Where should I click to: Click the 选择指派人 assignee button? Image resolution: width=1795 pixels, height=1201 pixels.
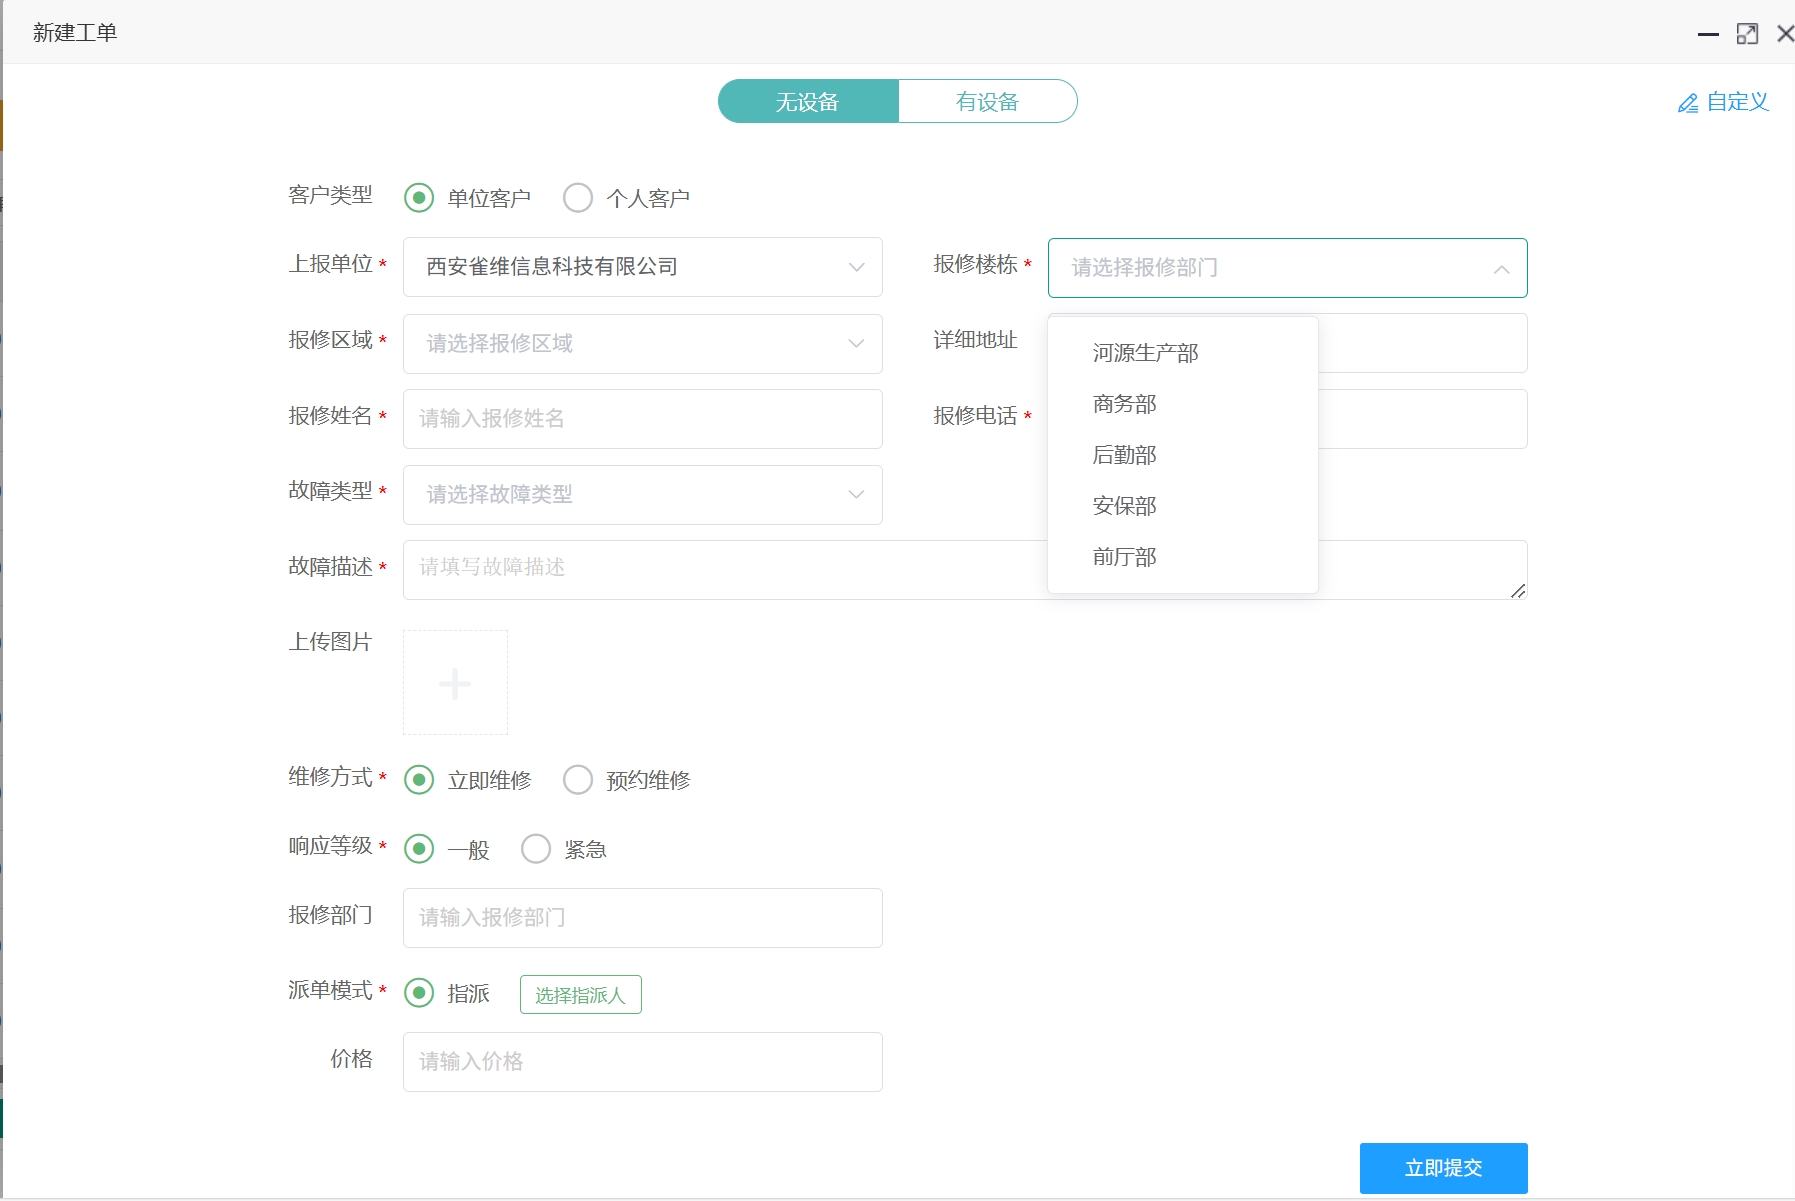[580, 994]
